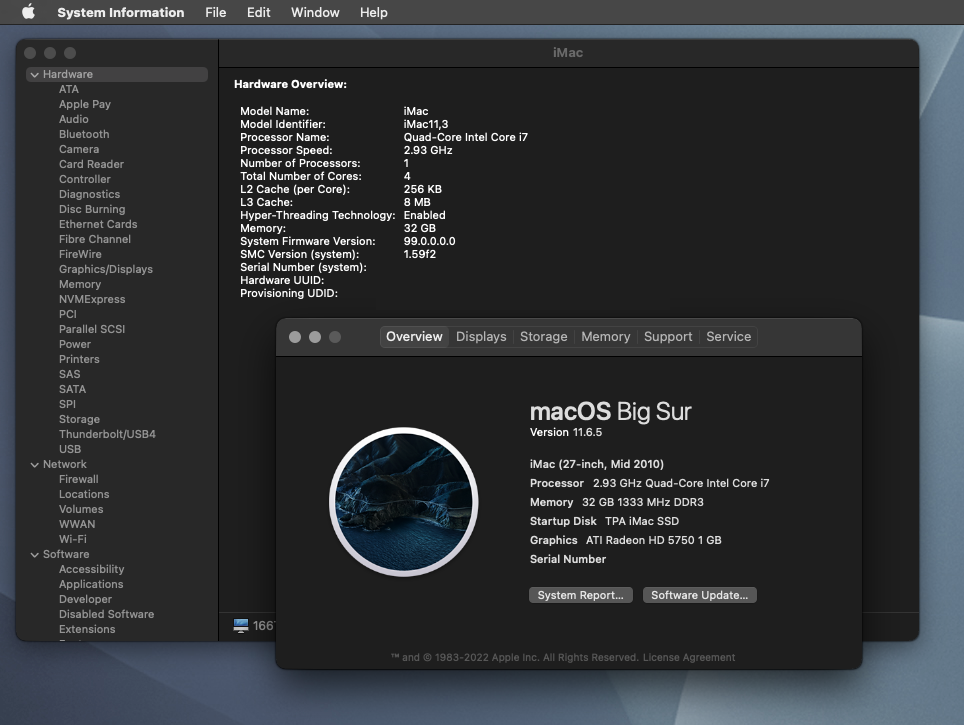Select Applications under Software
This screenshot has width=964, height=725.
(91, 584)
